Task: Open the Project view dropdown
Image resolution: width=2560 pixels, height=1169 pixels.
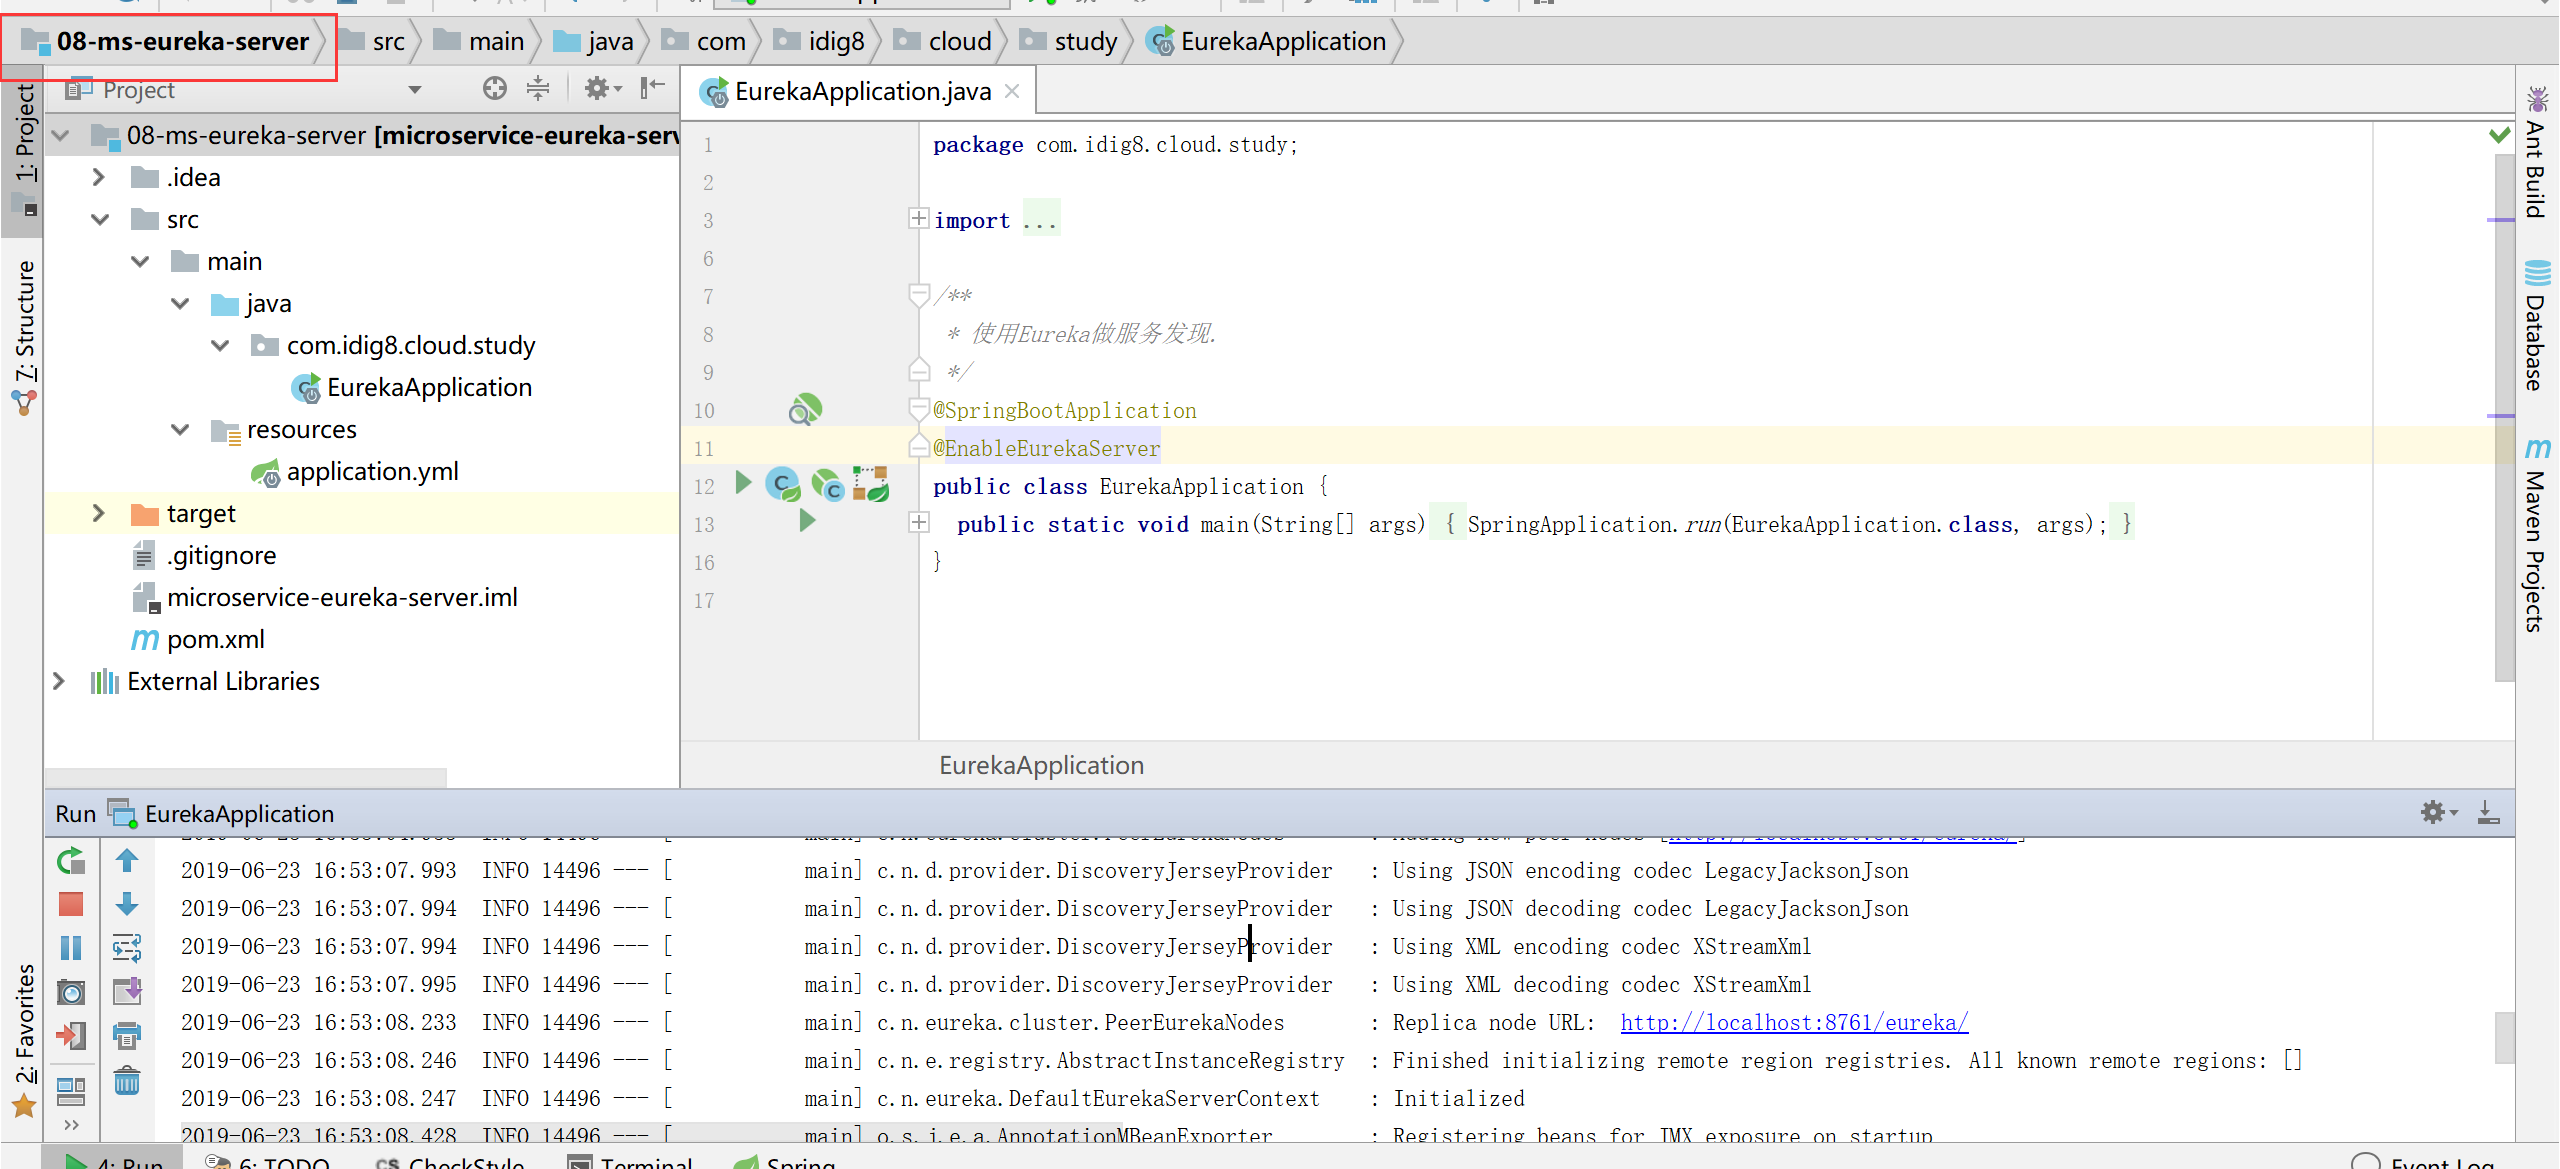Action: [x=415, y=90]
